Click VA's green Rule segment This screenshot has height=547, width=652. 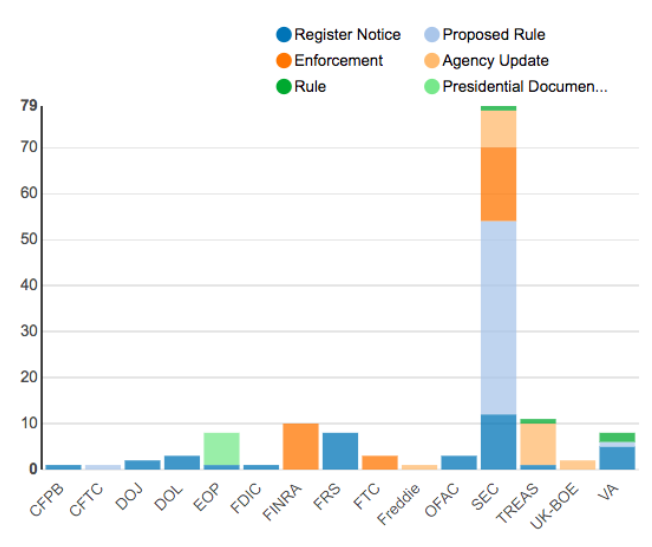(617, 438)
